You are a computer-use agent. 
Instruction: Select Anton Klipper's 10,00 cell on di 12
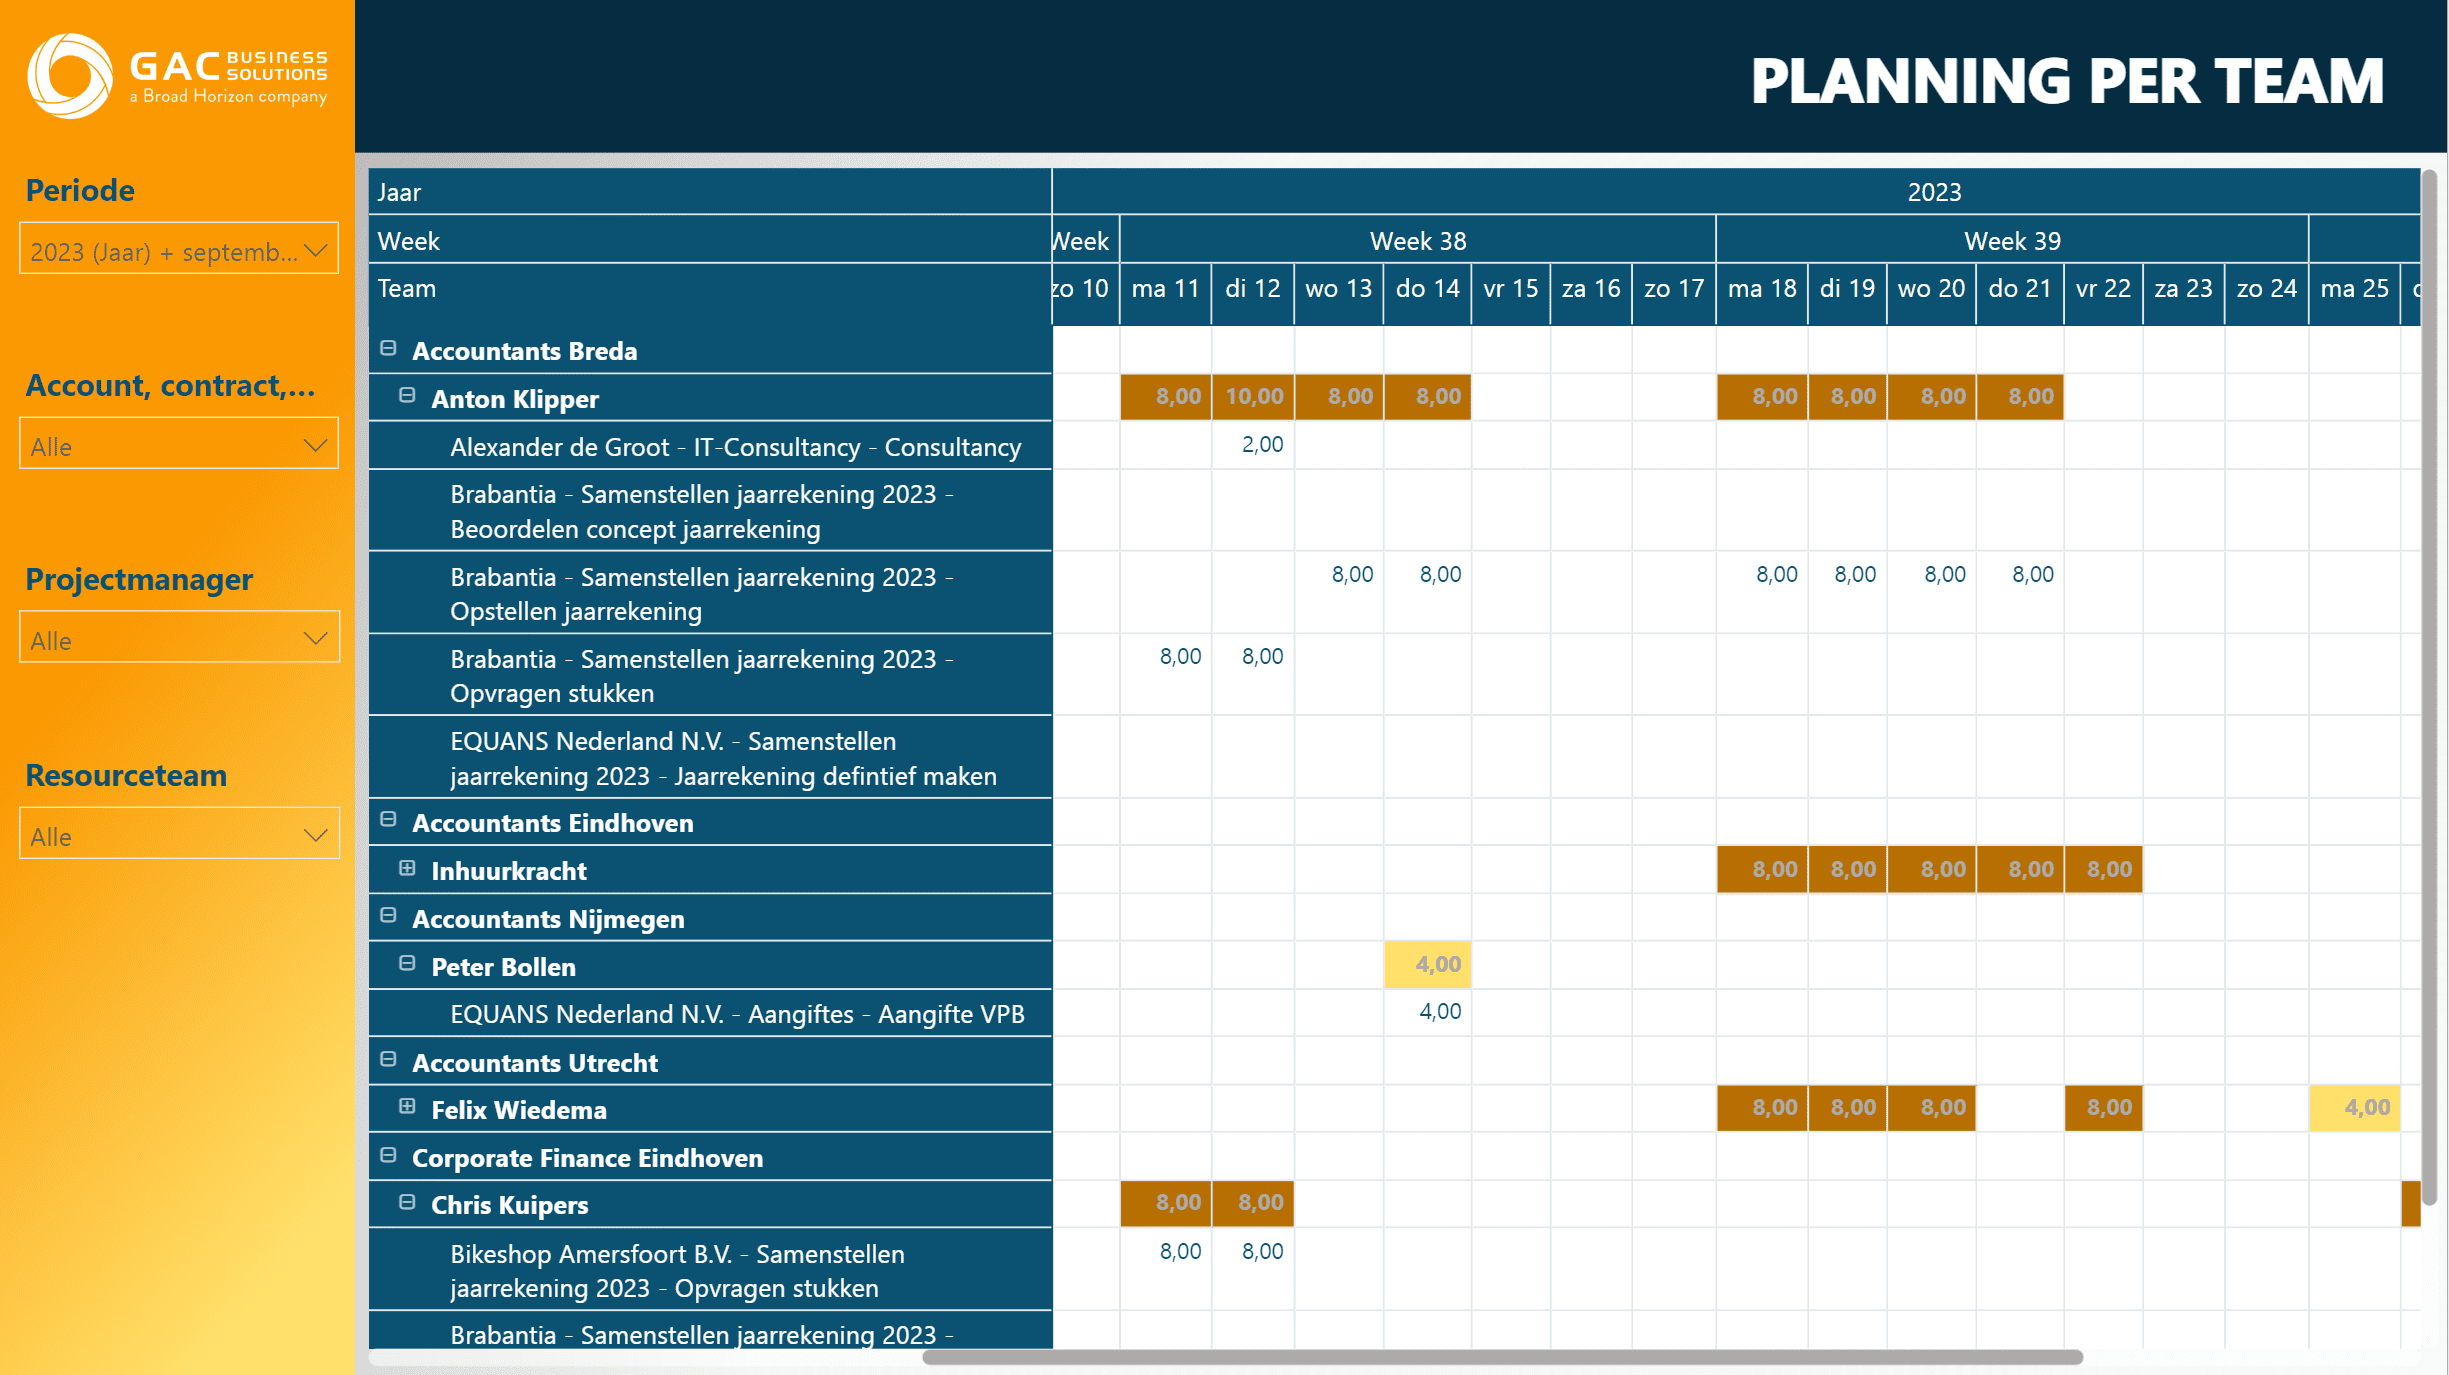[1253, 397]
